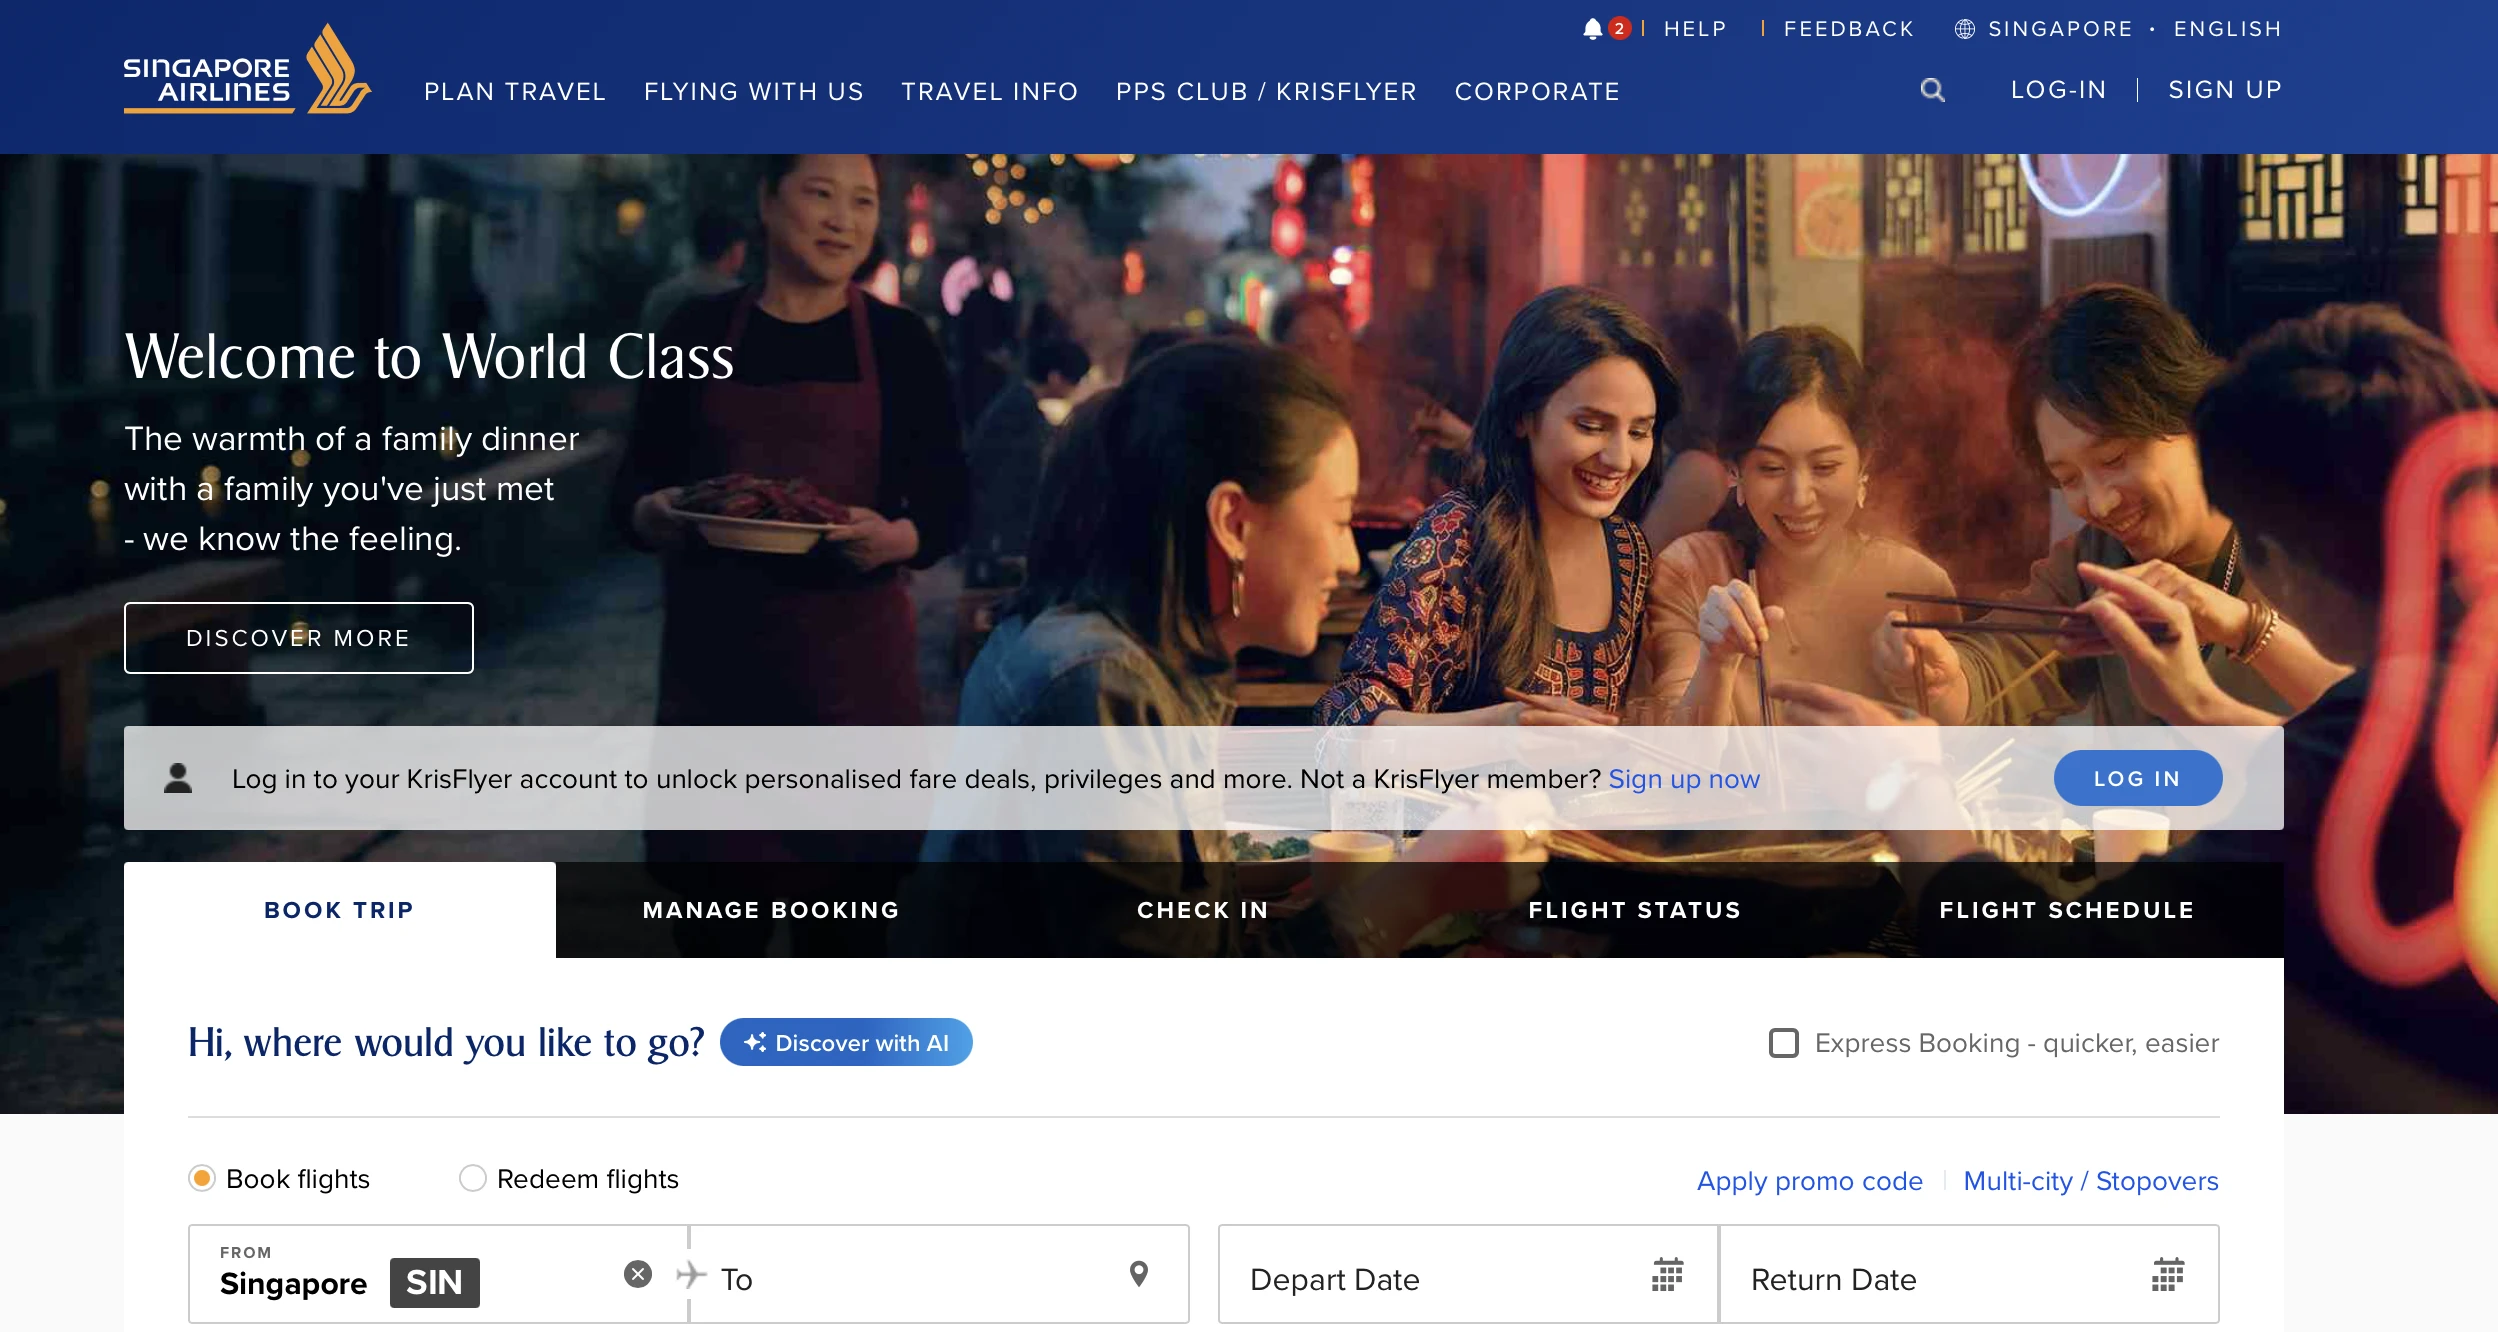Open the Corporate menu
This screenshot has height=1332, width=2498.
point(1538,92)
